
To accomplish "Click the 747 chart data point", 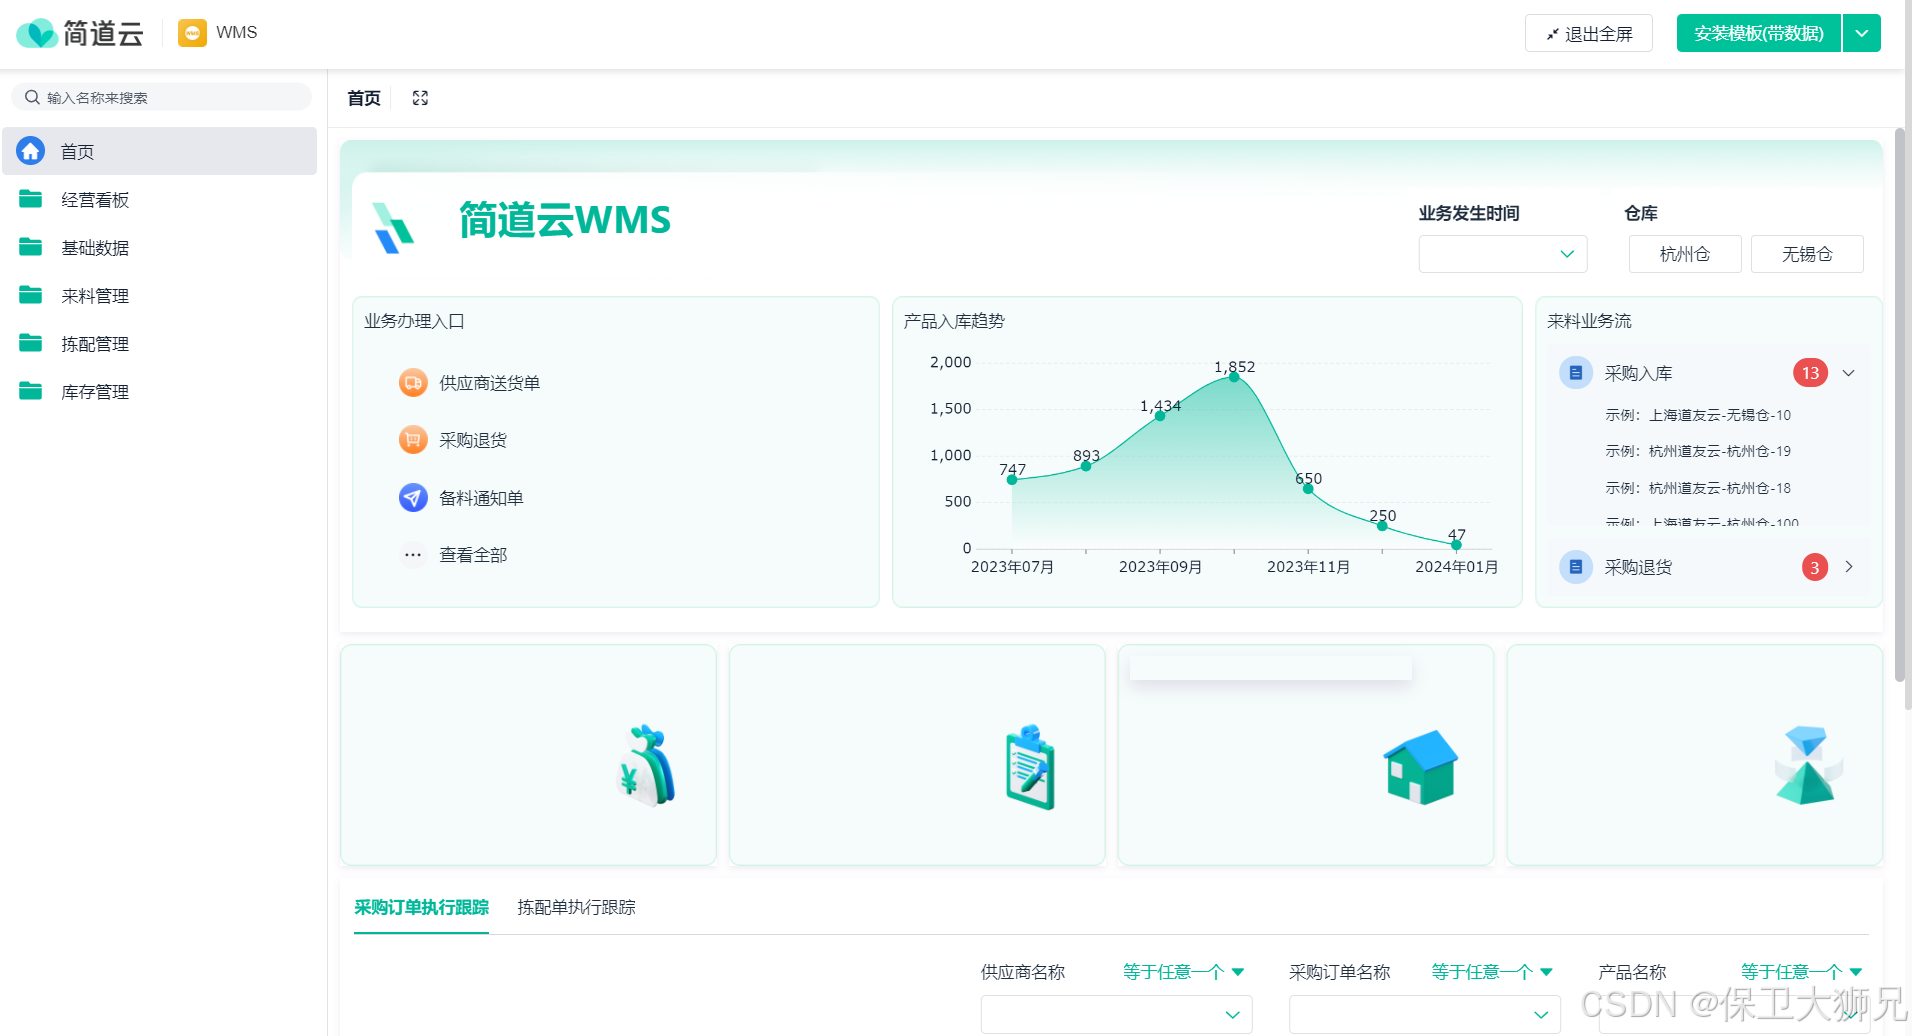I will click(1012, 480).
